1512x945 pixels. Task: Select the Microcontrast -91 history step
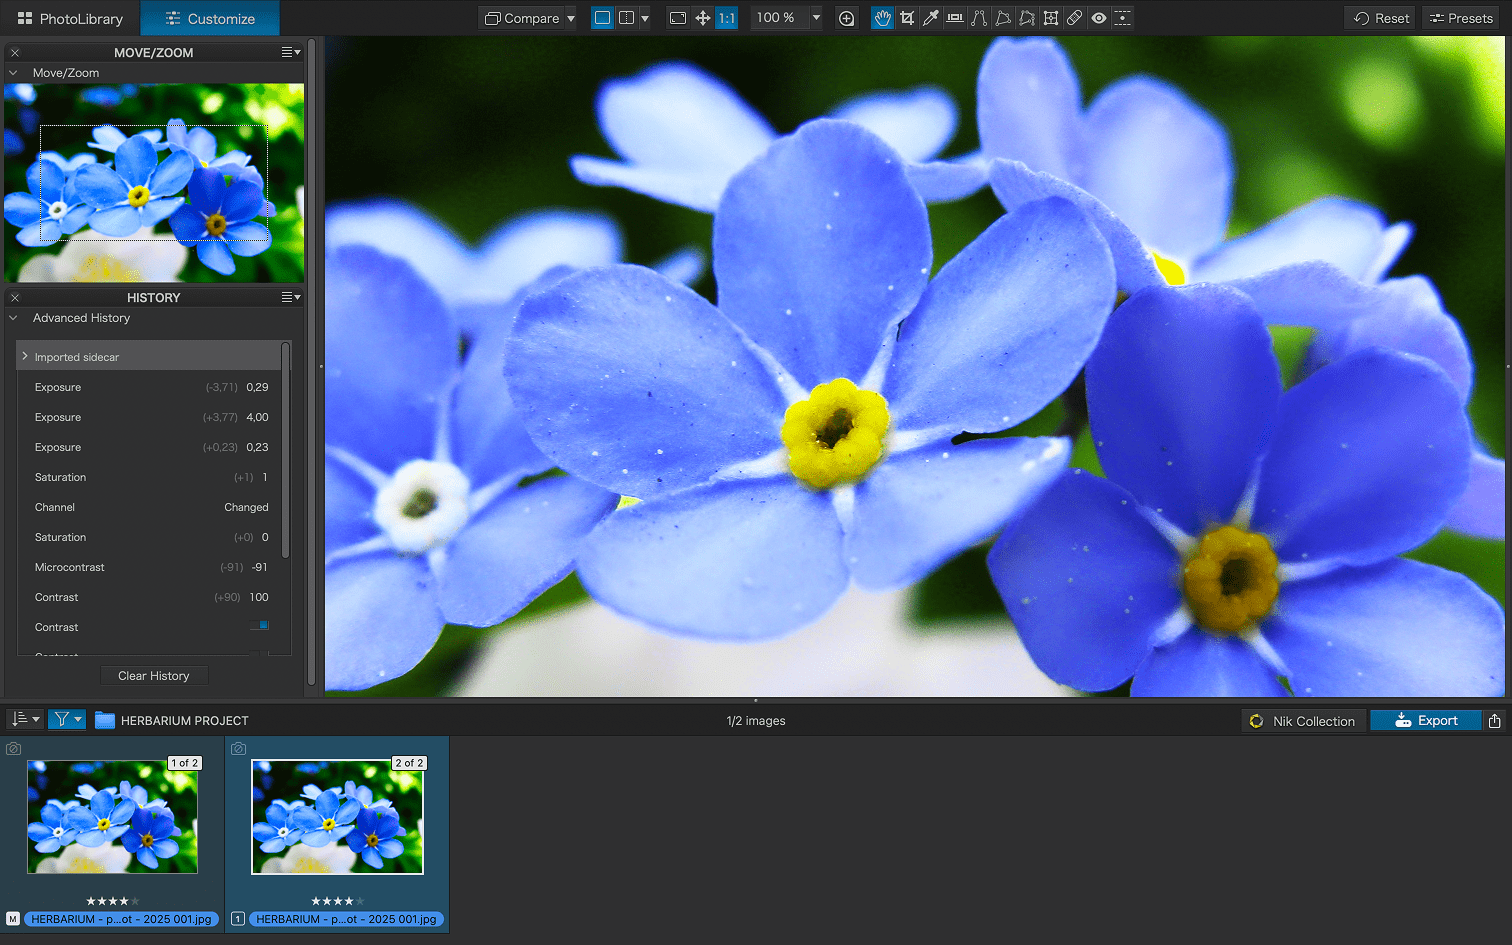pos(150,567)
